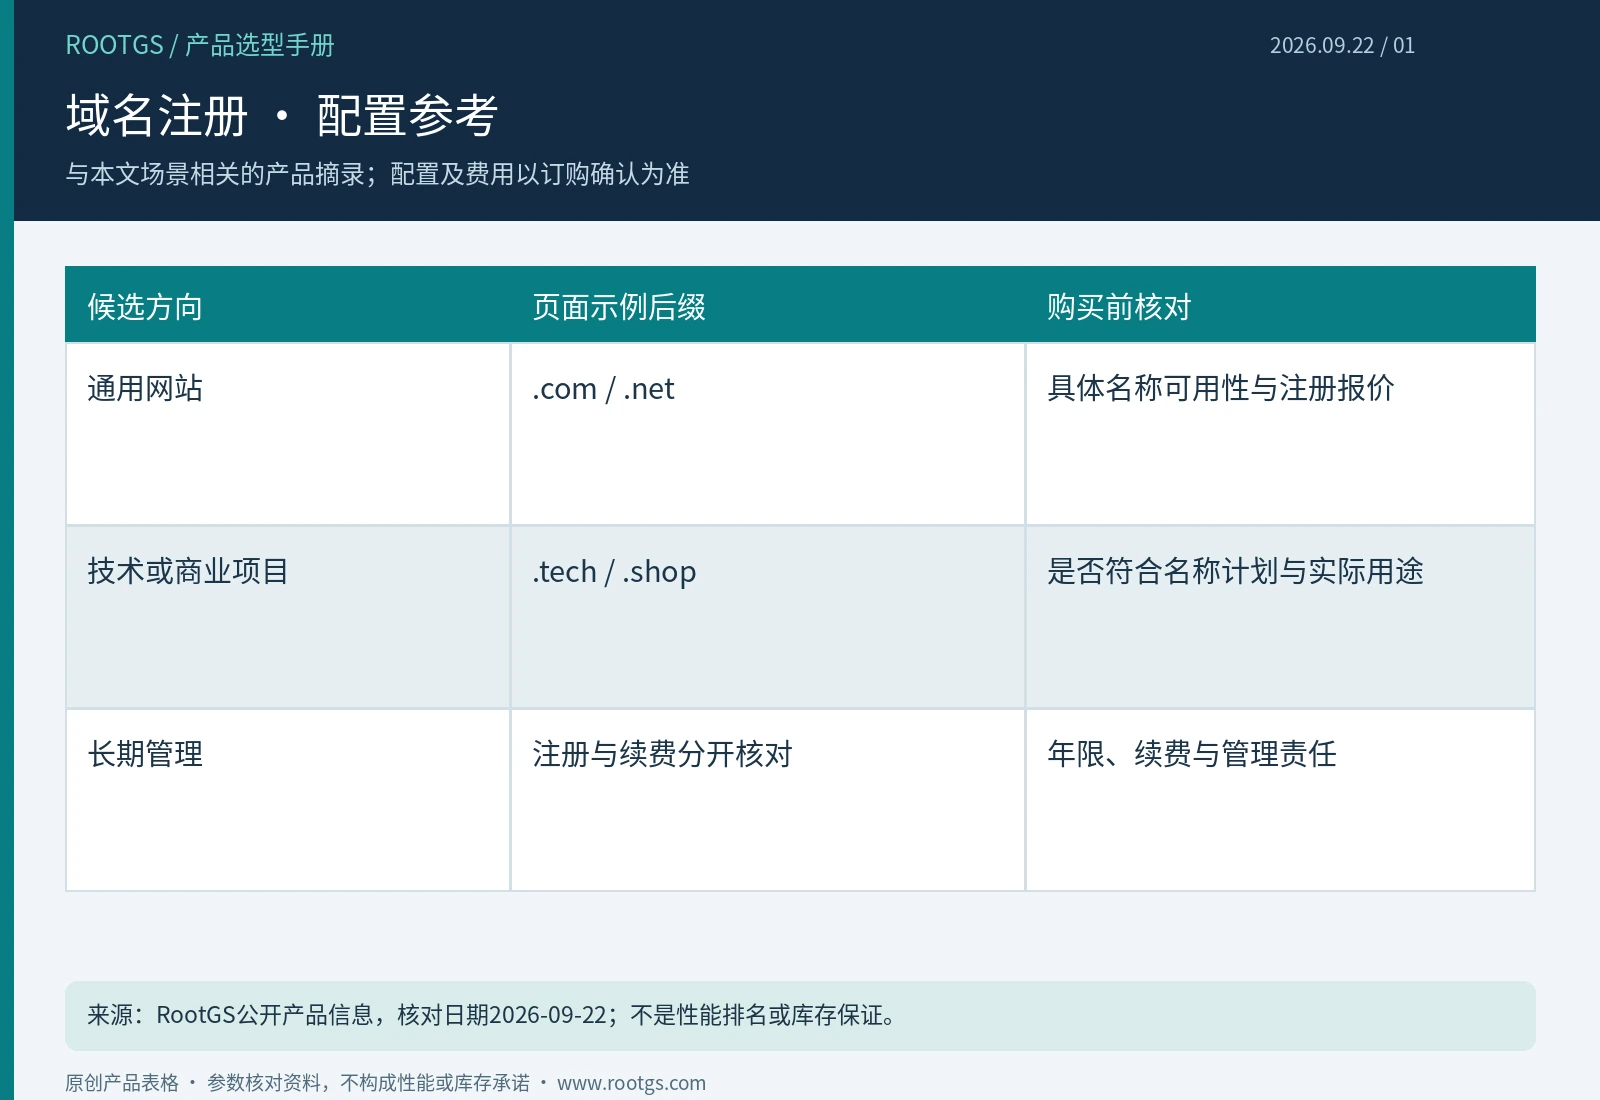Select the 长期管理 cell
This screenshot has width=1600, height=1100.
point(288,800)
